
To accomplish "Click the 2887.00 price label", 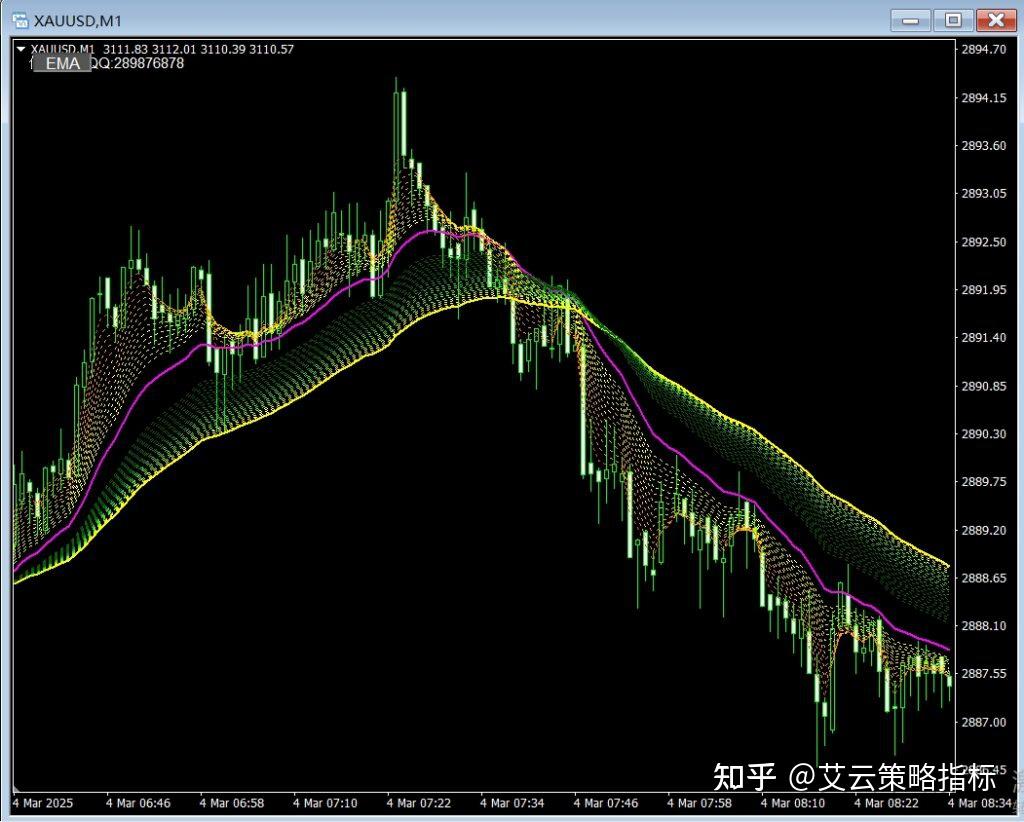I will [x=984, y=721].
